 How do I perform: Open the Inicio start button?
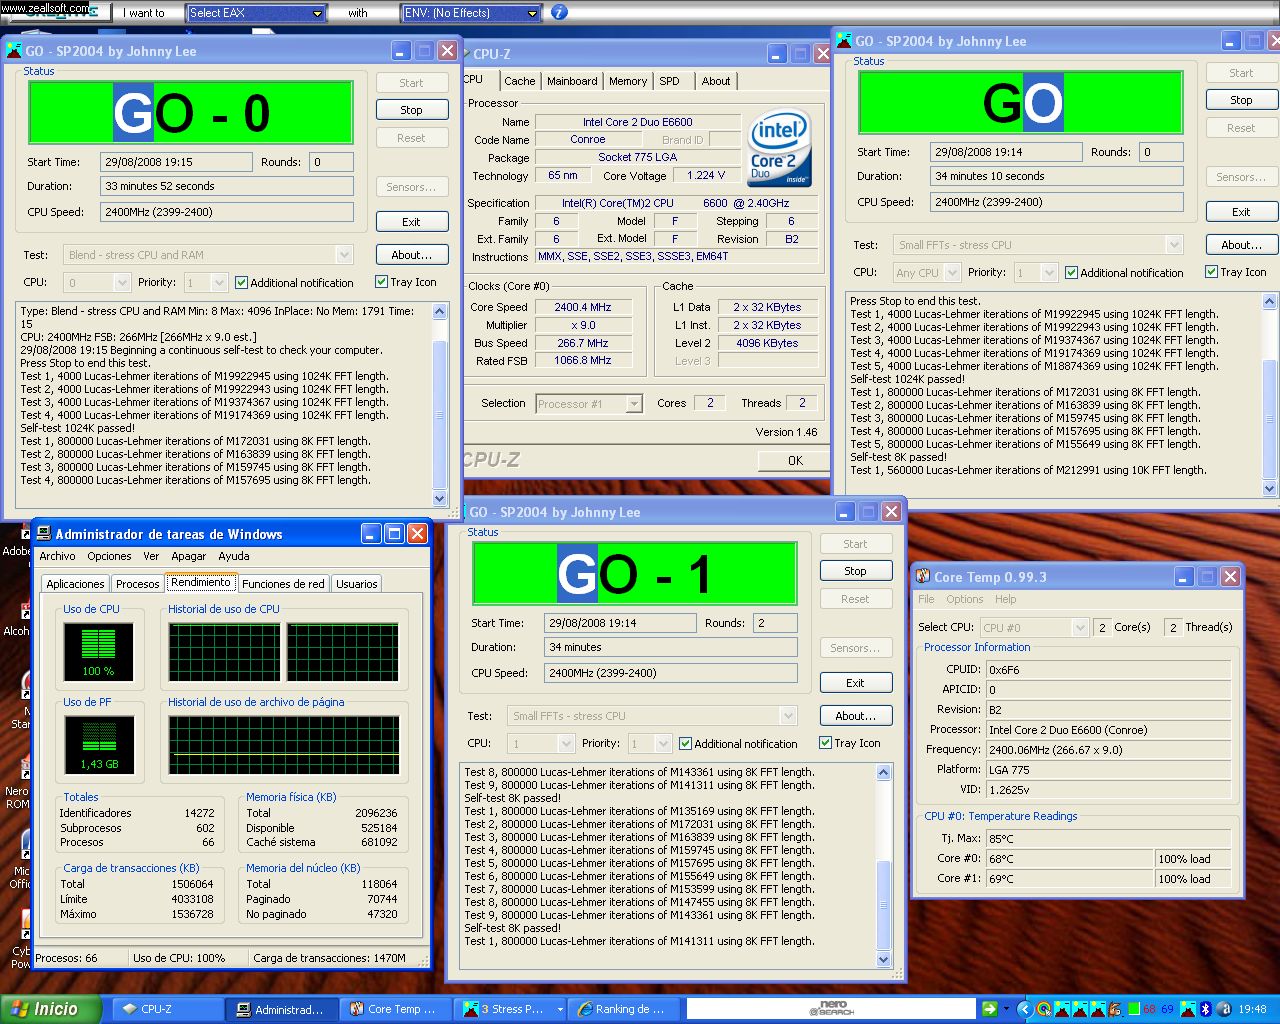pos(50,1009)
